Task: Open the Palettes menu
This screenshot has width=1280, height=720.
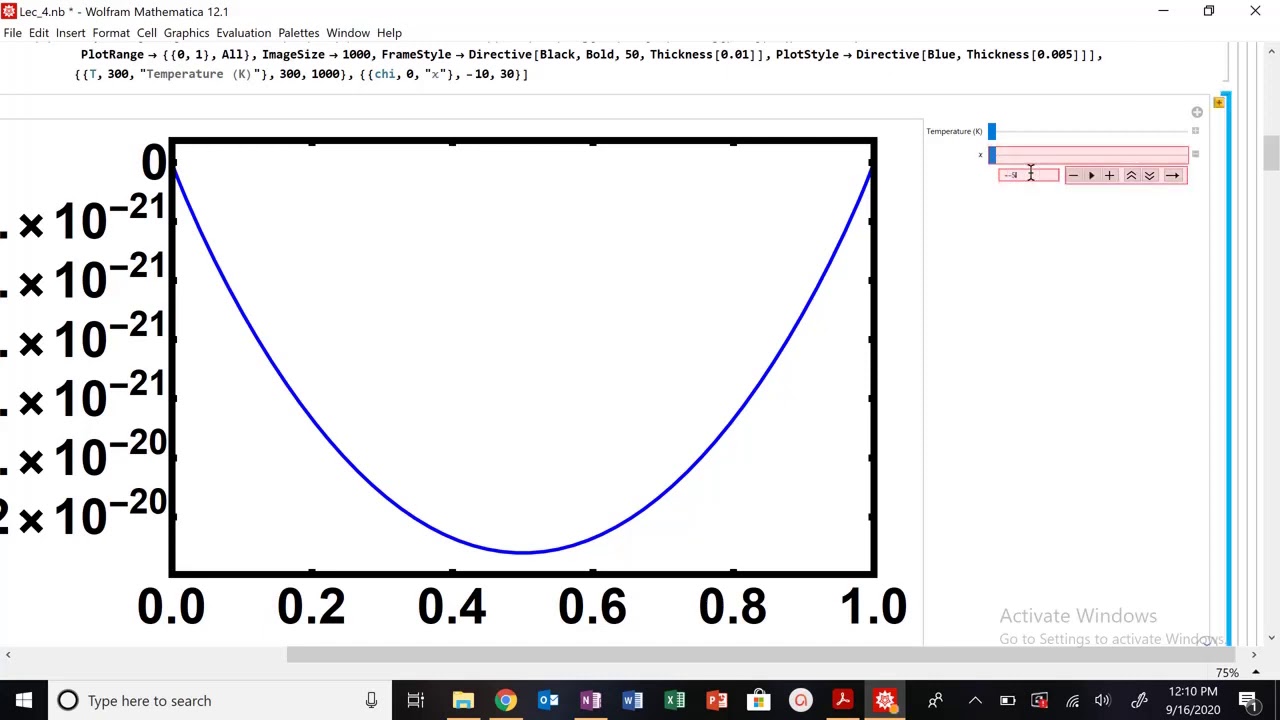Action: (x=298, y=33)
